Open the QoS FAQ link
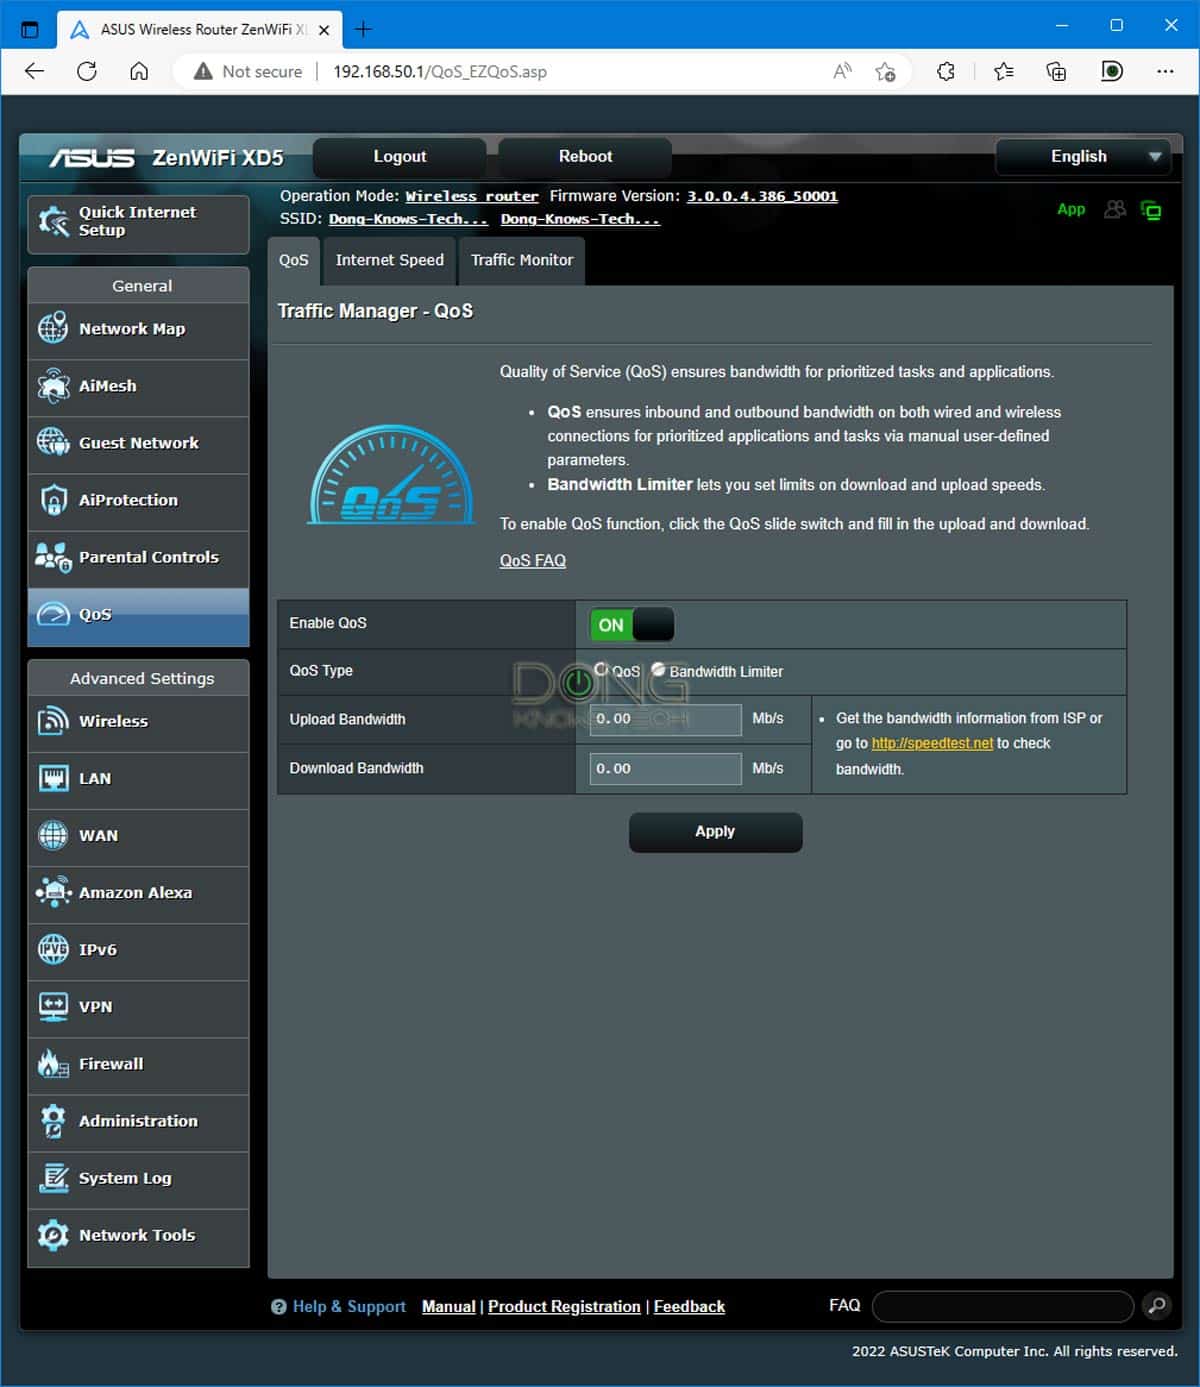Image resolution: width=1200 pixels, height=1387 pixels. pos(533,561)
